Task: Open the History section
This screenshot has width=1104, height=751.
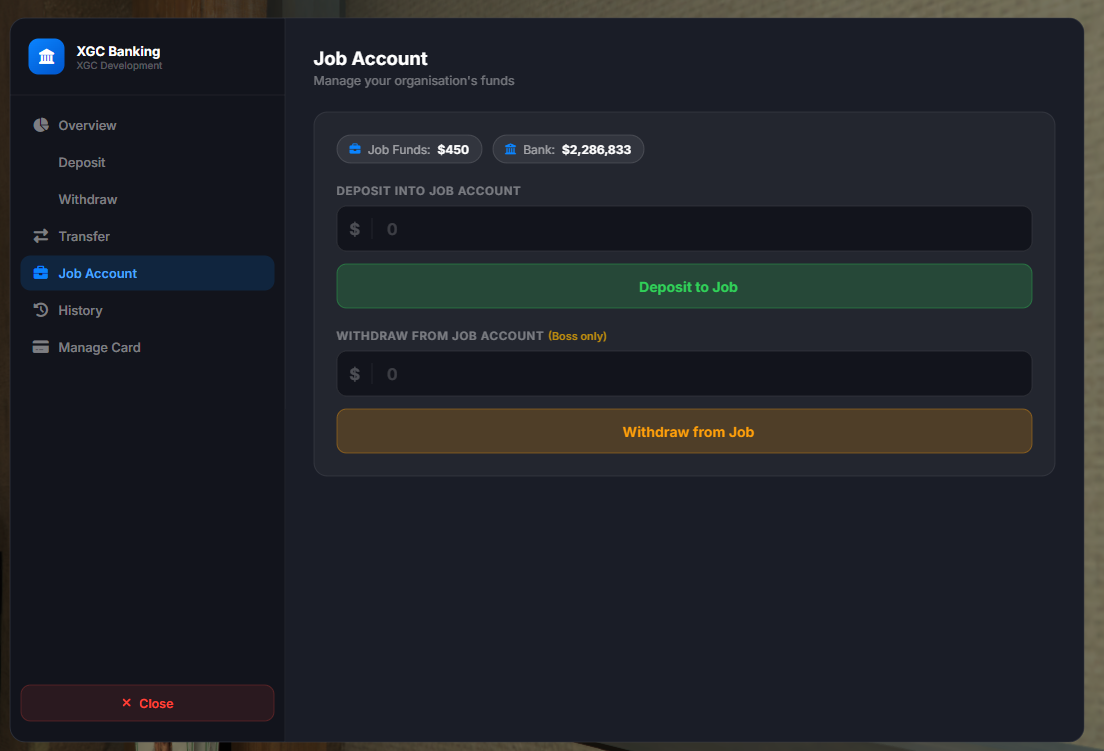Action: pyautogui.click(x=147, y=310)
